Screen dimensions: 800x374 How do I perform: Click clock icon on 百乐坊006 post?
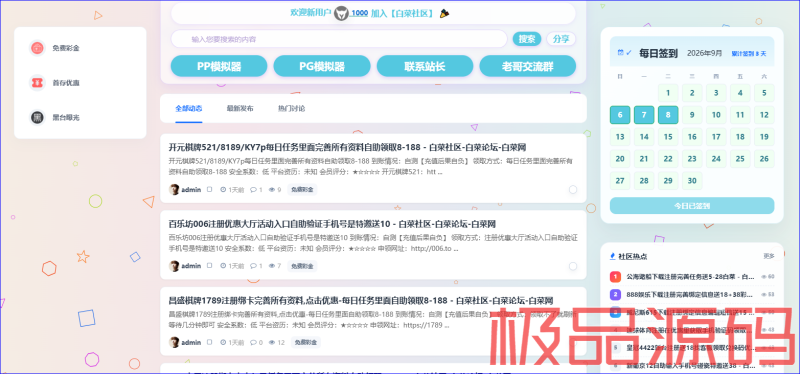[x=223, y=266]
